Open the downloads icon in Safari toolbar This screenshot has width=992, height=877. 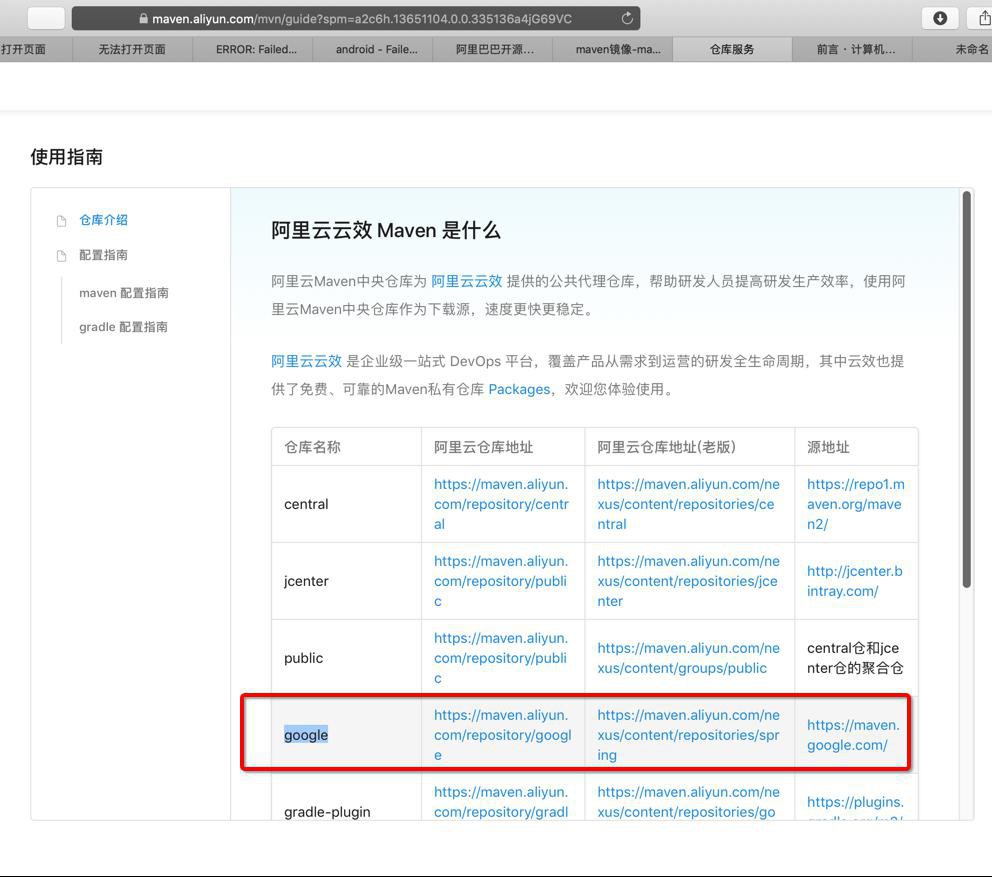pyautogui.click(x=940, y=18)
